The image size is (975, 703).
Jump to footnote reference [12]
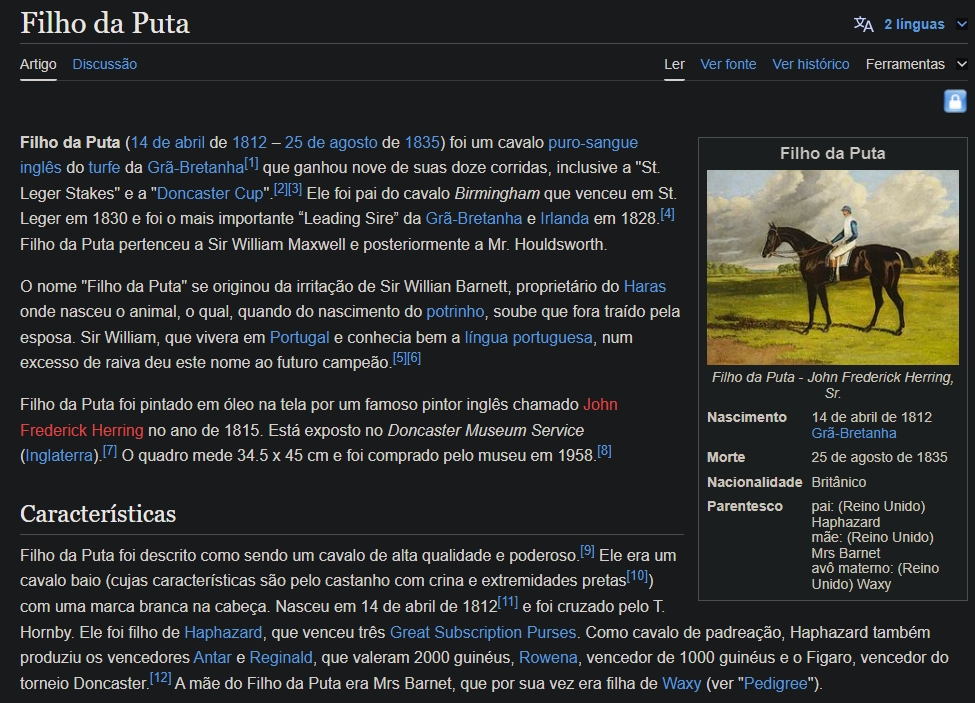[160, 679]
